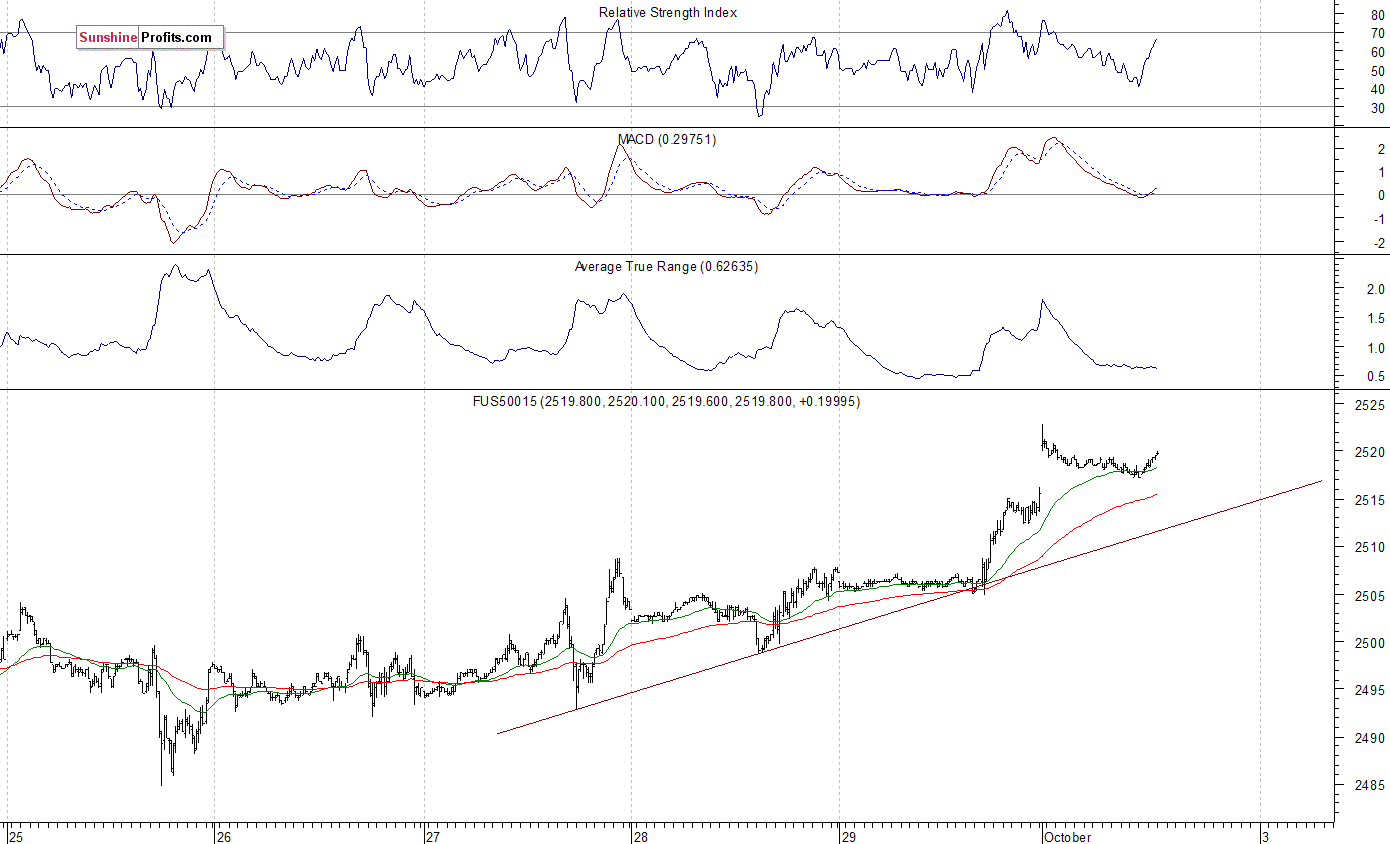Select the FUS50015 price header text

[x=665, y=401]
